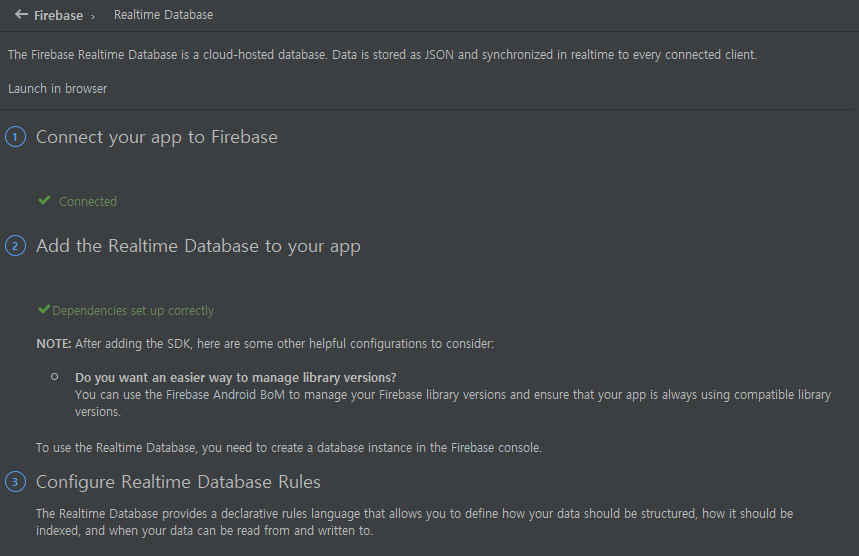Click Configure Realtime Database Rules heading
The image size is (859, 556).
point(178,482)
